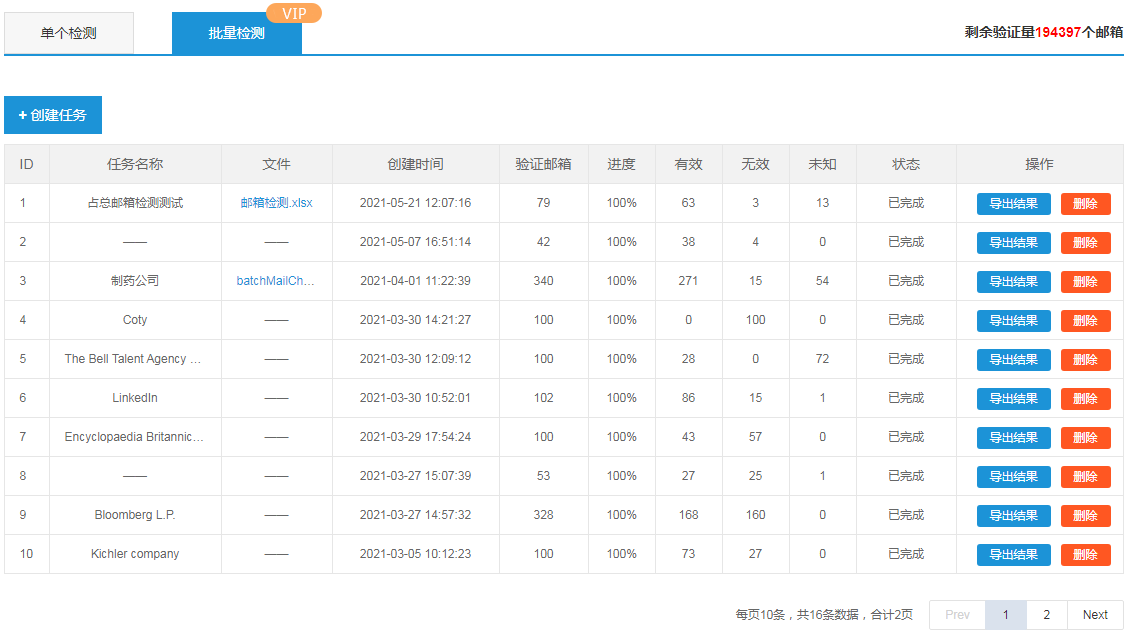The image size is (1125, 635).
Task: Click task name Coty
Action: 135,320
